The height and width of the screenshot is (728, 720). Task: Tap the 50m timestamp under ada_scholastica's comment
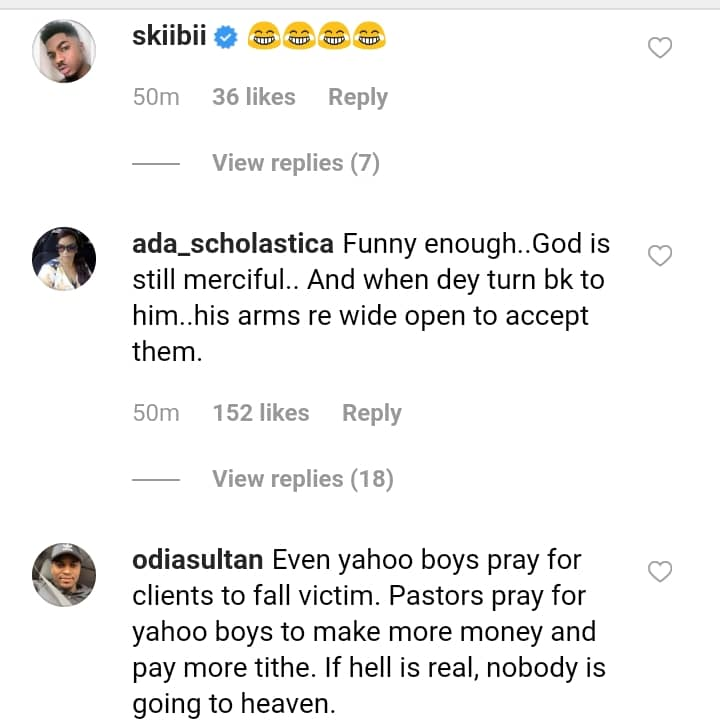pyautogui.click(x=156, y=413)
